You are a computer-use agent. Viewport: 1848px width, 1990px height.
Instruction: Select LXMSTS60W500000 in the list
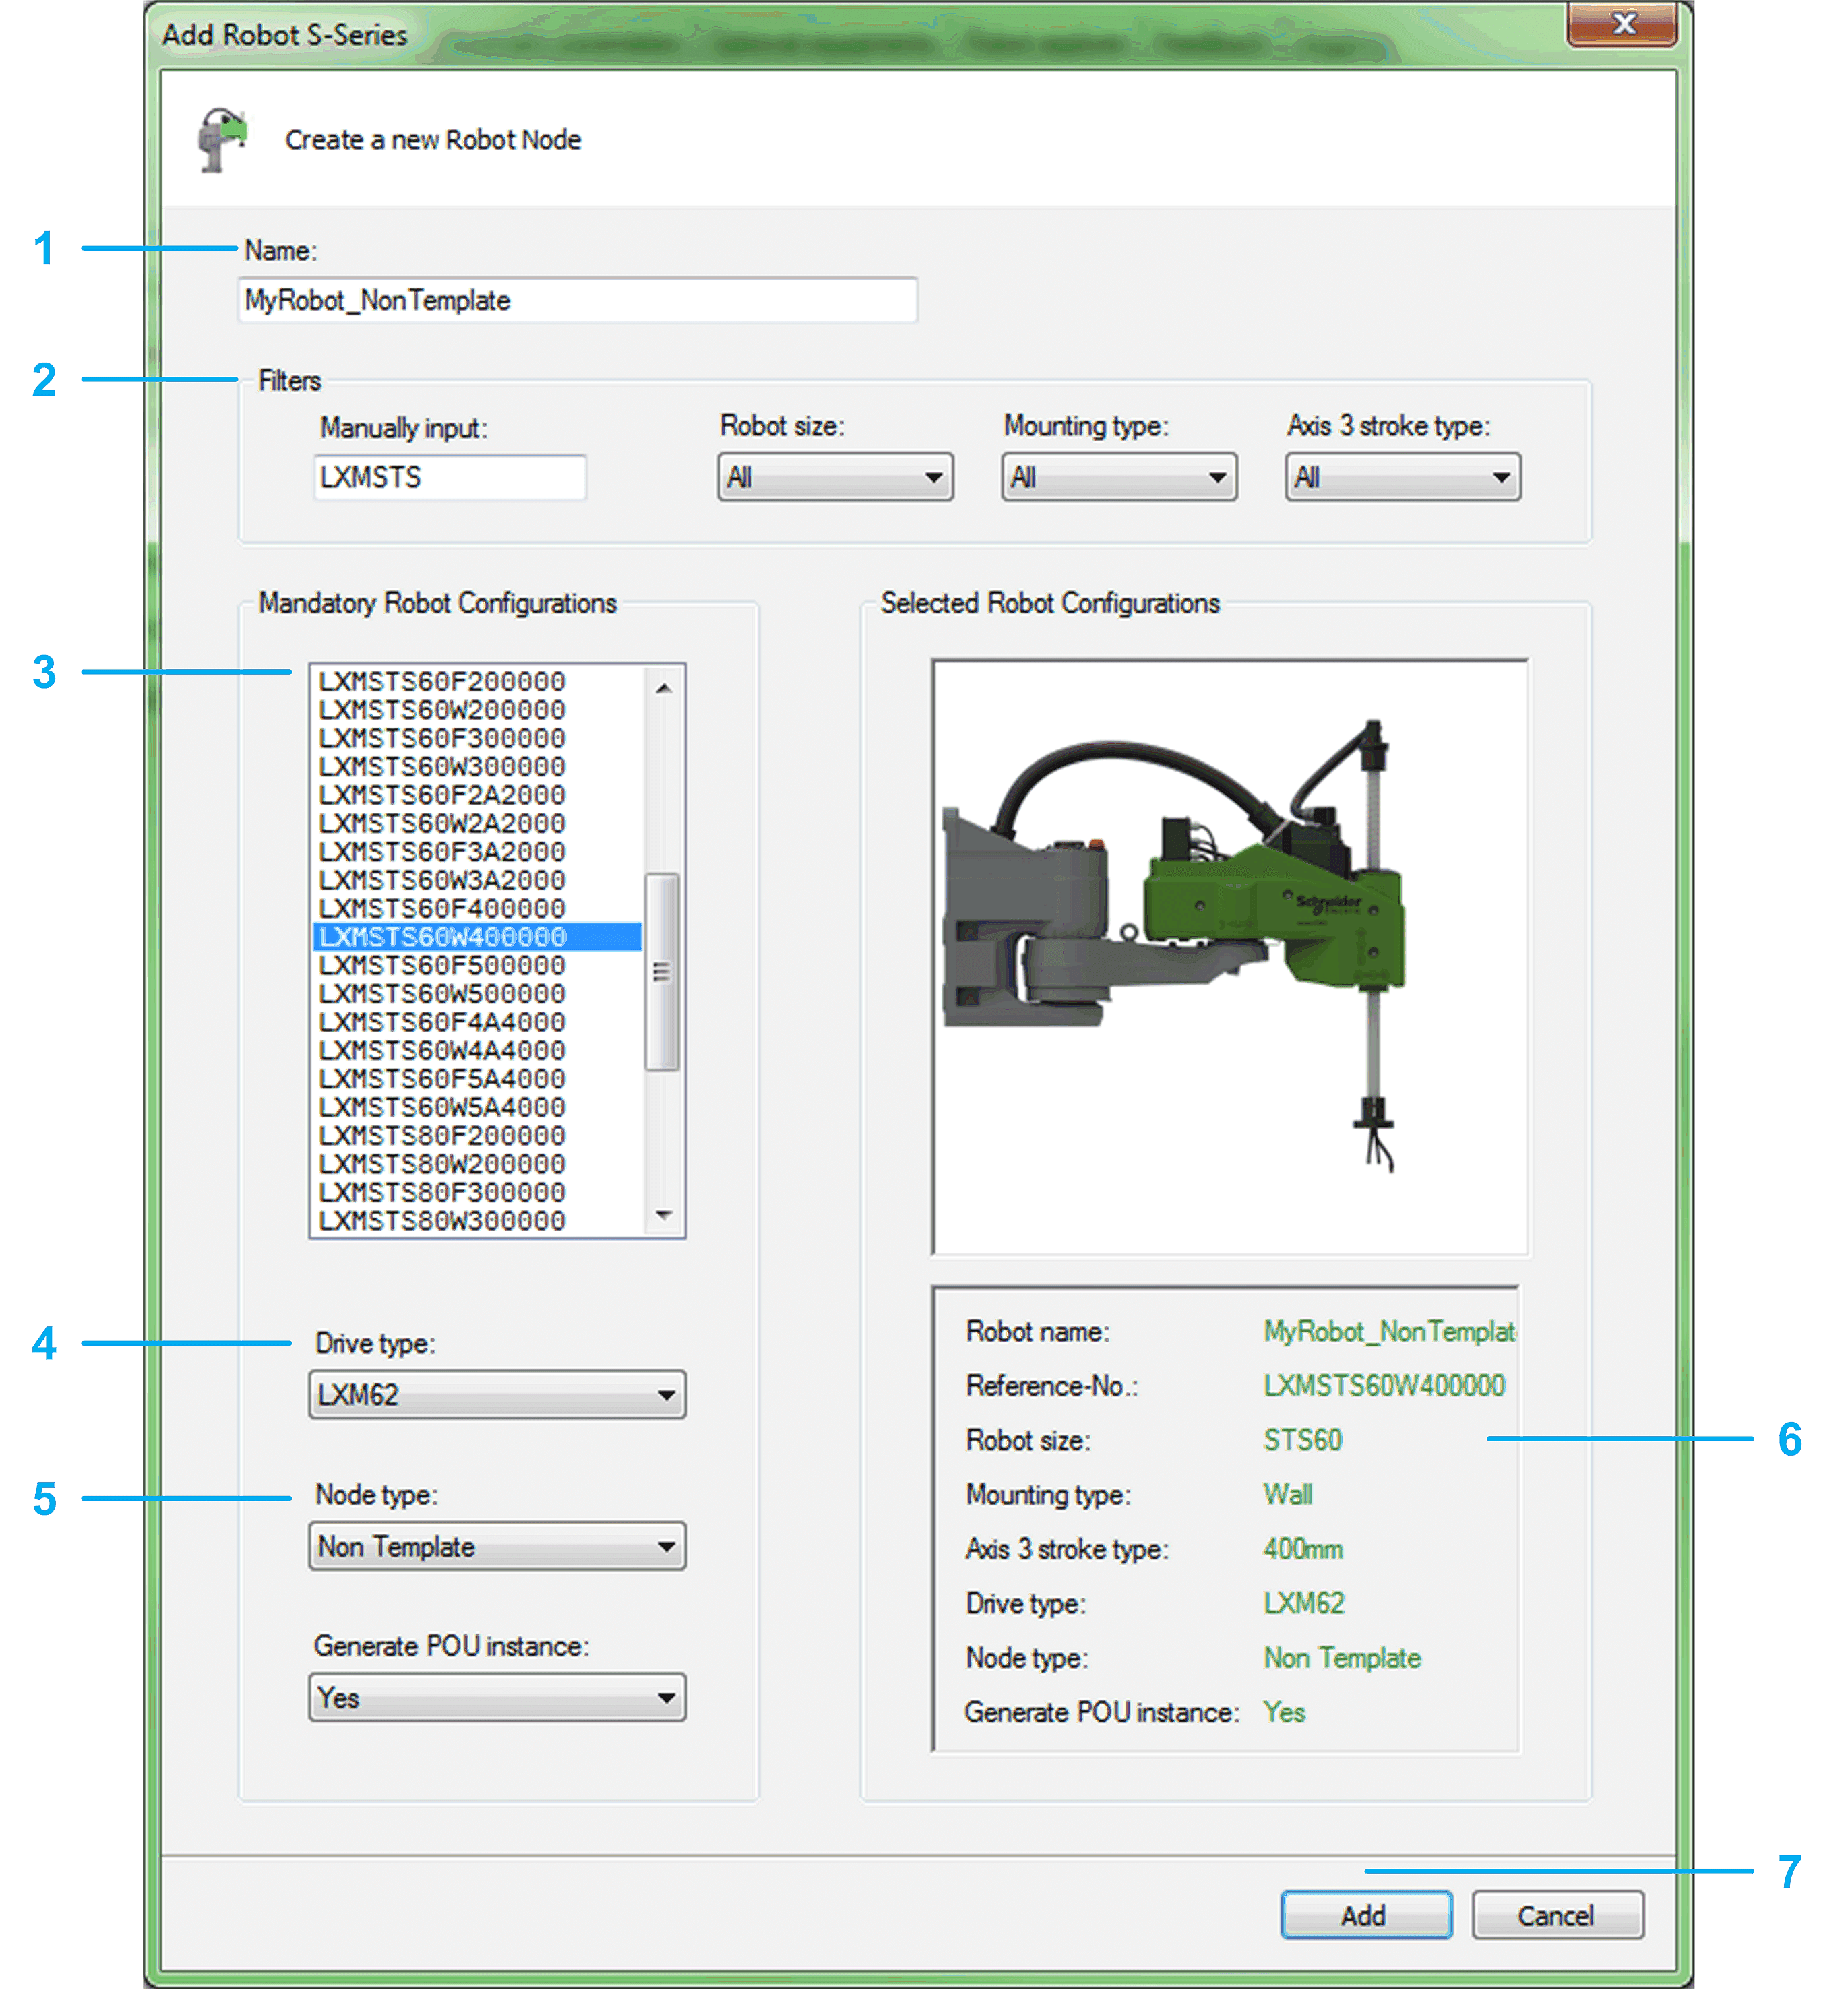pyautogui.click(x=477, y=993)
